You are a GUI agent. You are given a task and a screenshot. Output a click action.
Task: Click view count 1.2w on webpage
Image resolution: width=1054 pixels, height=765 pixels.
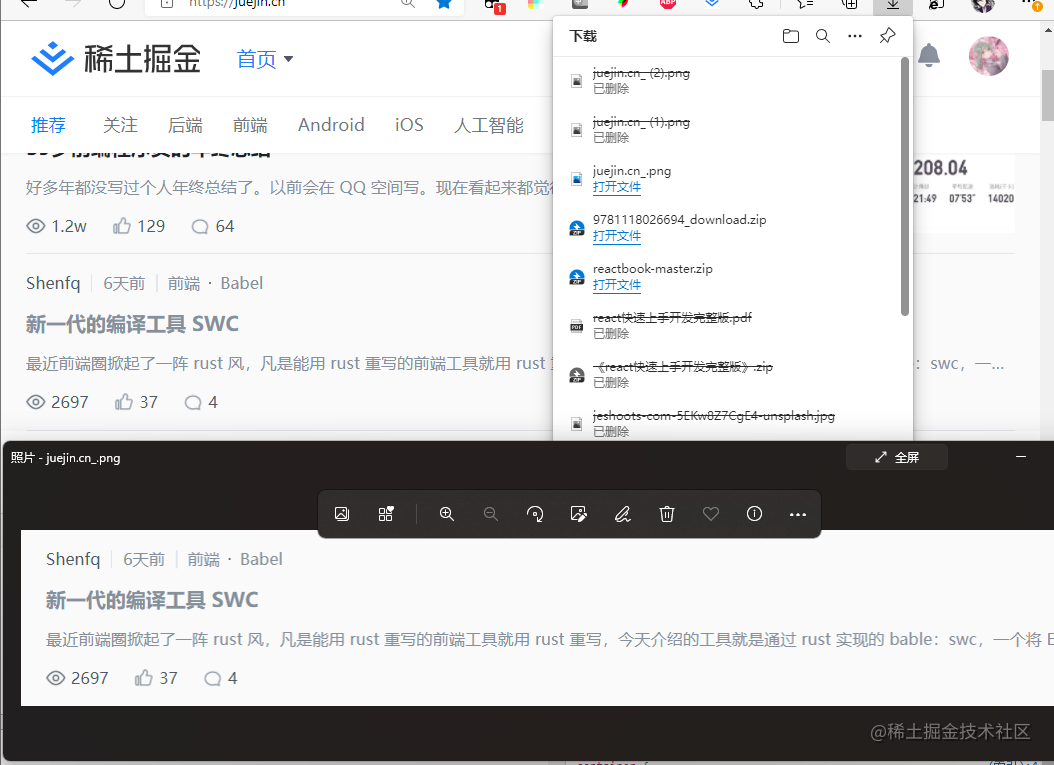pyautogui.click(x=69, y=227)
